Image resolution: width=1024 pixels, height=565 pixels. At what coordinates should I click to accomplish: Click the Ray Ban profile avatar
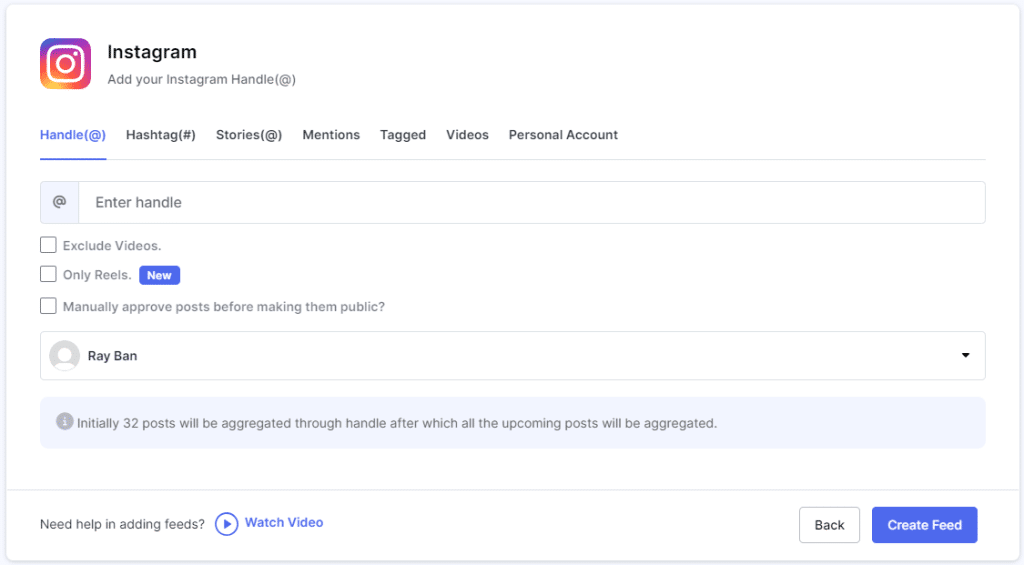pos(64,356)
